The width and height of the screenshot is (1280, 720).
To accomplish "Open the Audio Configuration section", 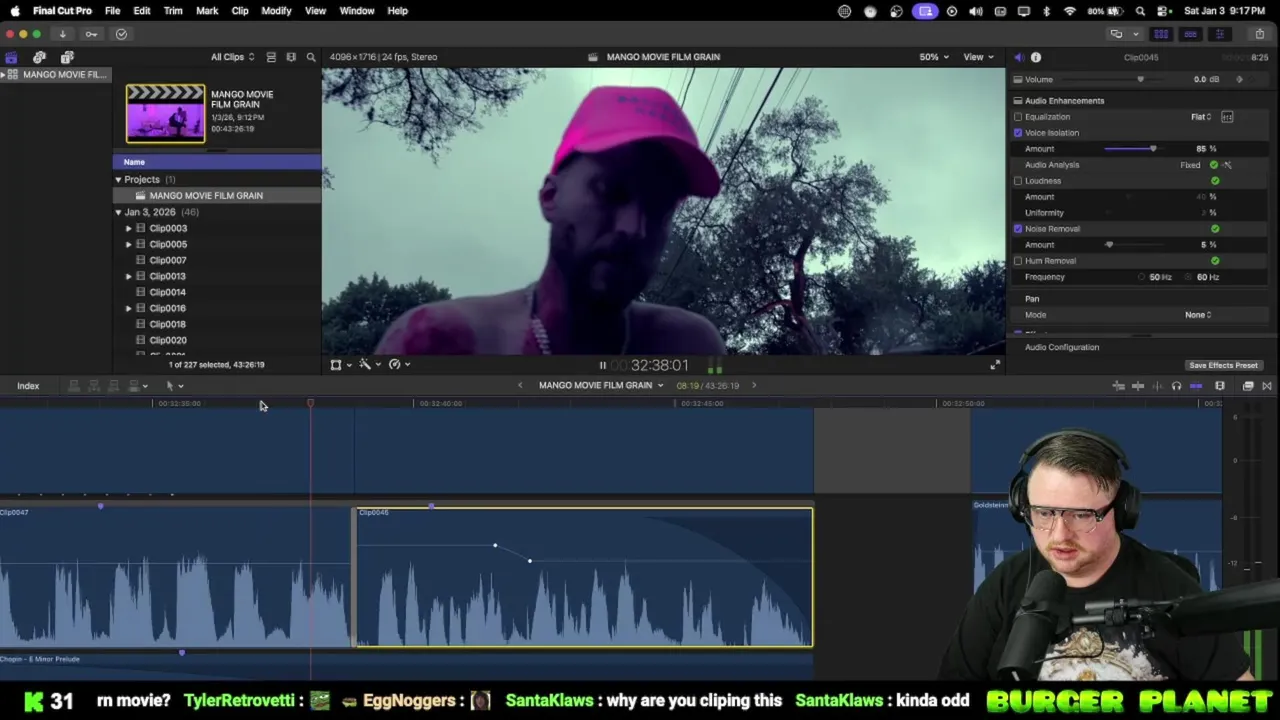I will [1062, 347].
